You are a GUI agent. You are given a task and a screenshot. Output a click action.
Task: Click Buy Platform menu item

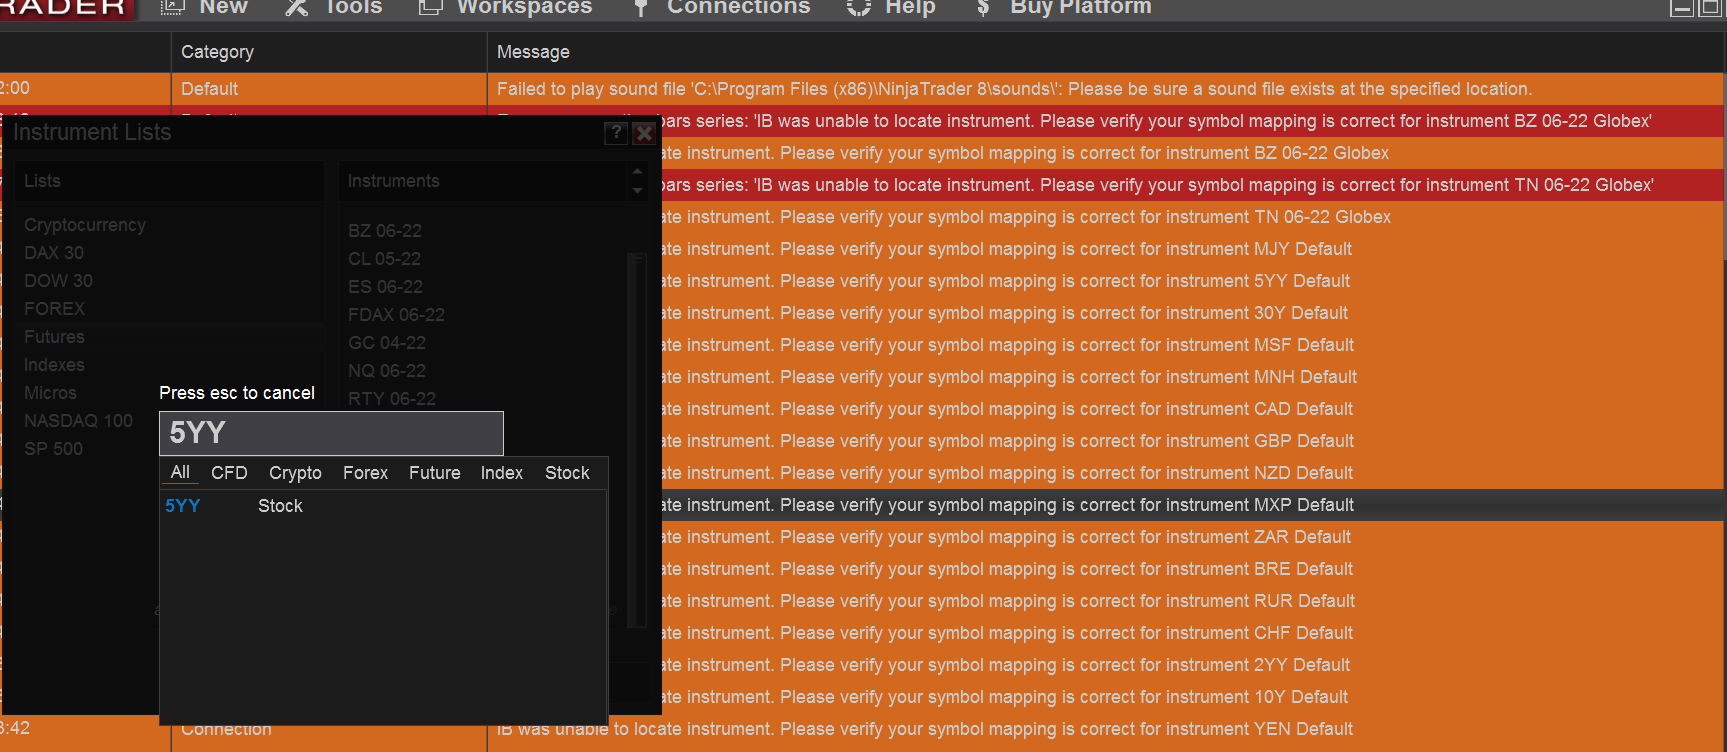1081,7
